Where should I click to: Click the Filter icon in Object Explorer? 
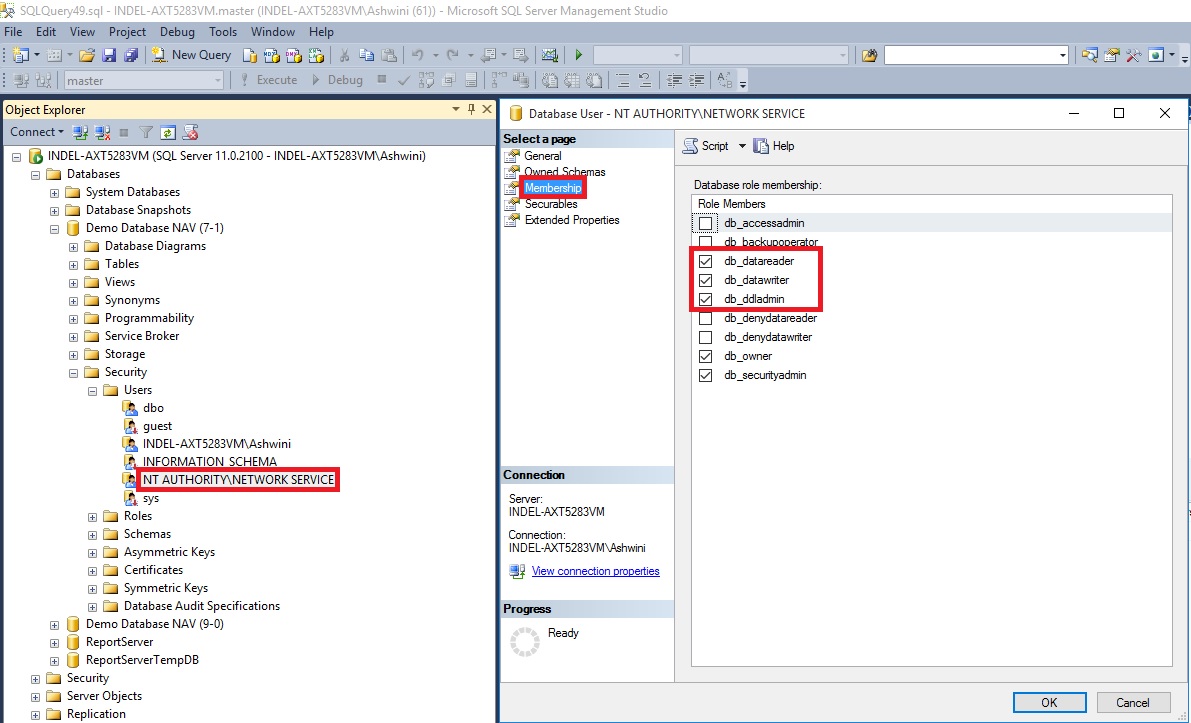pos(146,132)
